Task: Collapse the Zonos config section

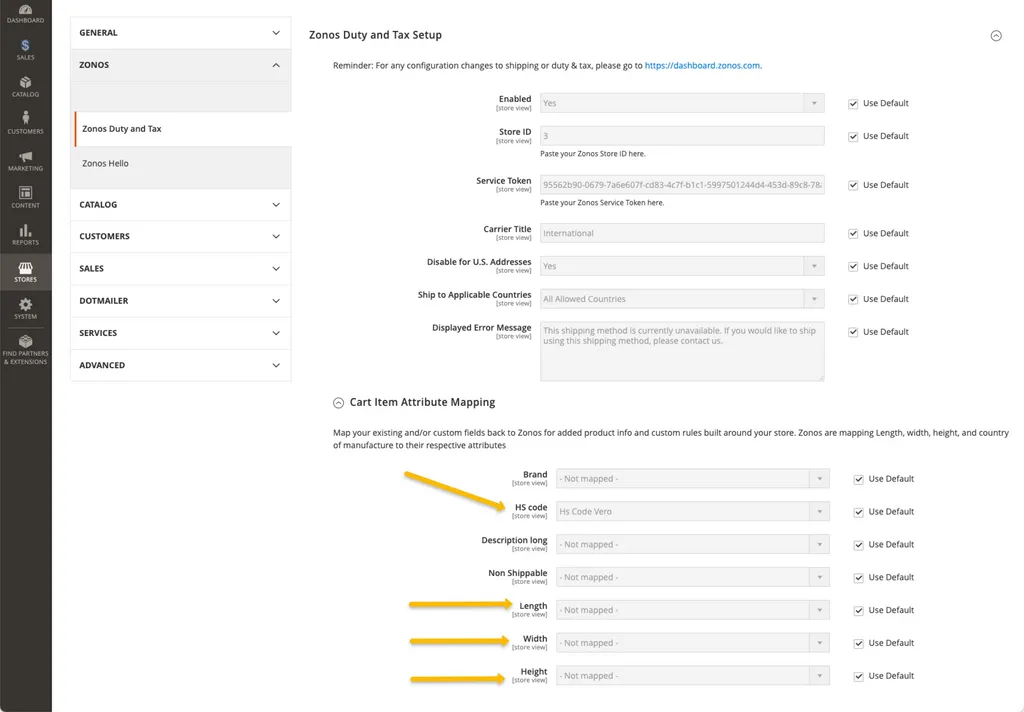Action: click(x=180, y=65)
